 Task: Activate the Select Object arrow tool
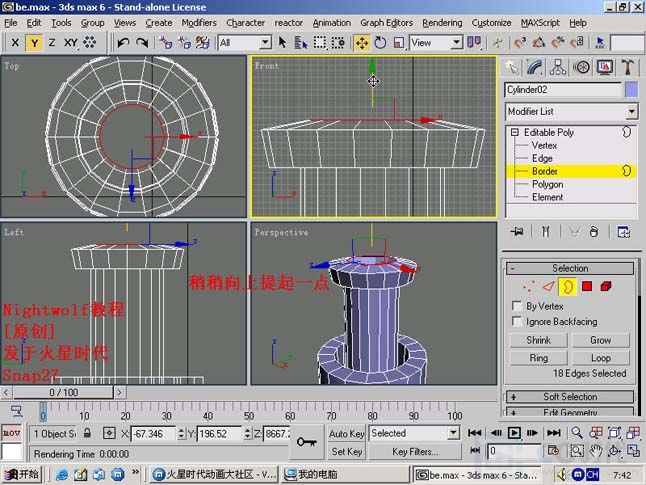click(x=283, y=42)
